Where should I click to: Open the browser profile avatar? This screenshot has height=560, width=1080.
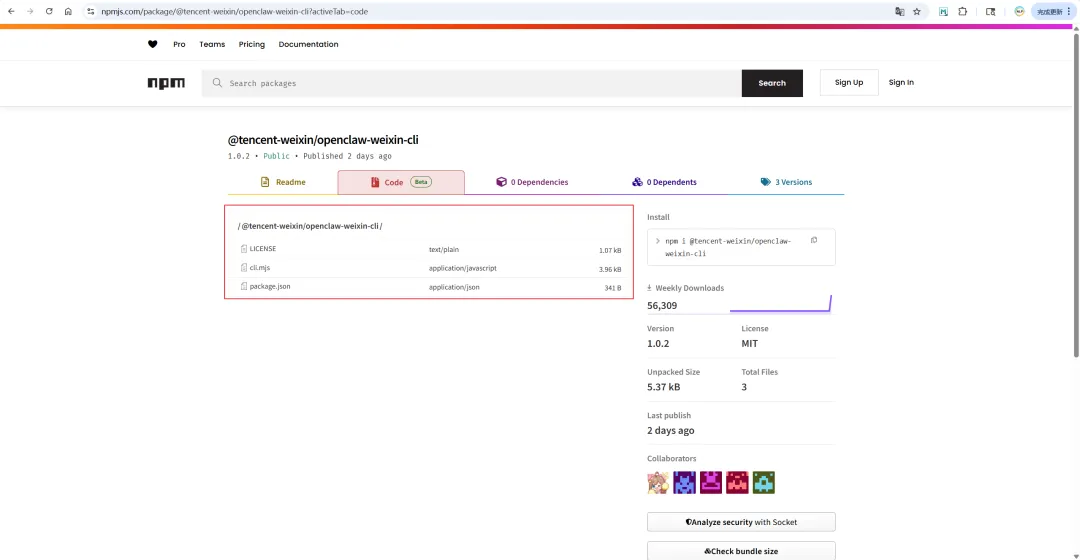pyautogui.click(x=1019, y=11)
